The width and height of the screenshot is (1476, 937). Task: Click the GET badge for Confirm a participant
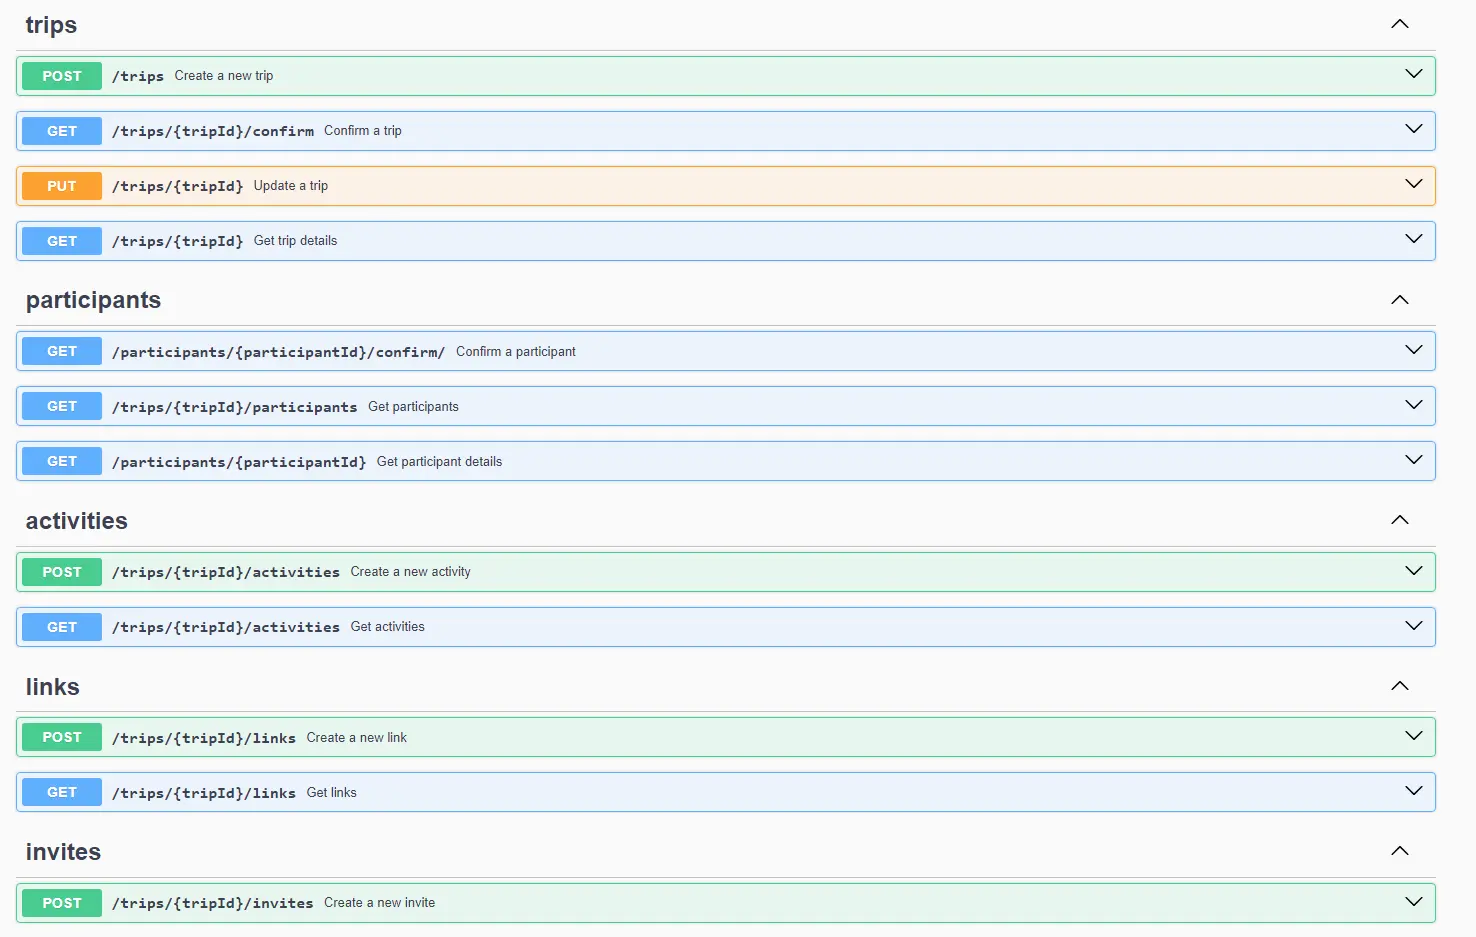tap(62, 351)
